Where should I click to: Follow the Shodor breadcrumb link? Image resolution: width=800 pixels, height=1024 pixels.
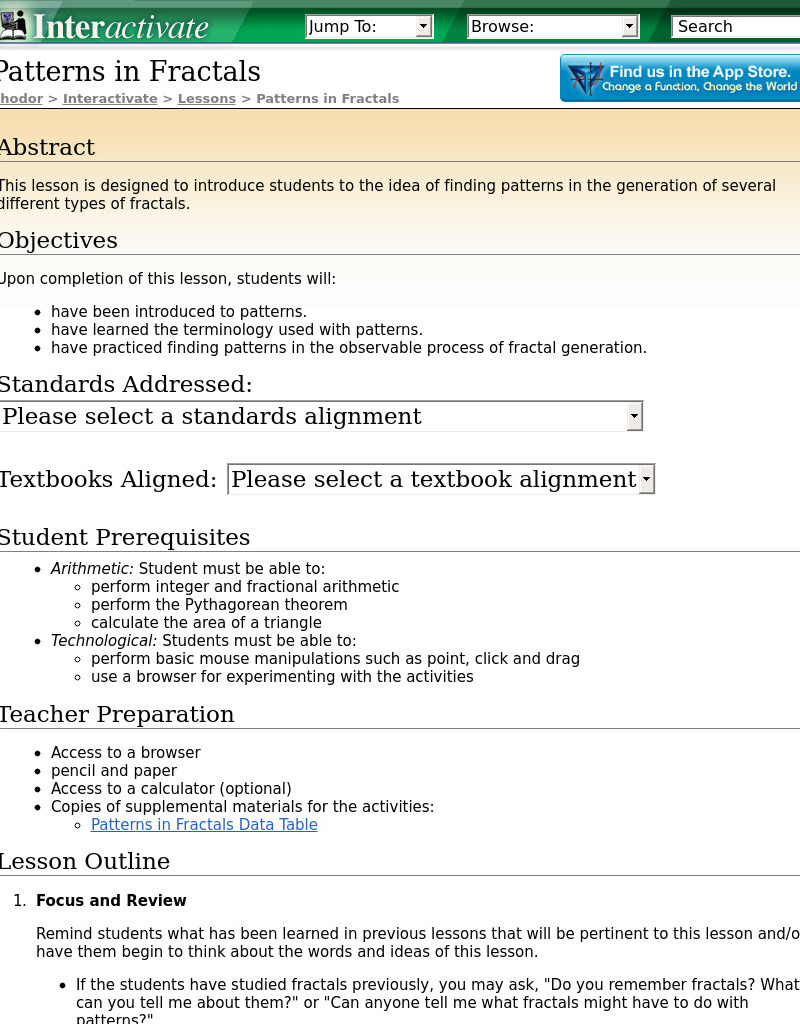click(x=21, y=98)
